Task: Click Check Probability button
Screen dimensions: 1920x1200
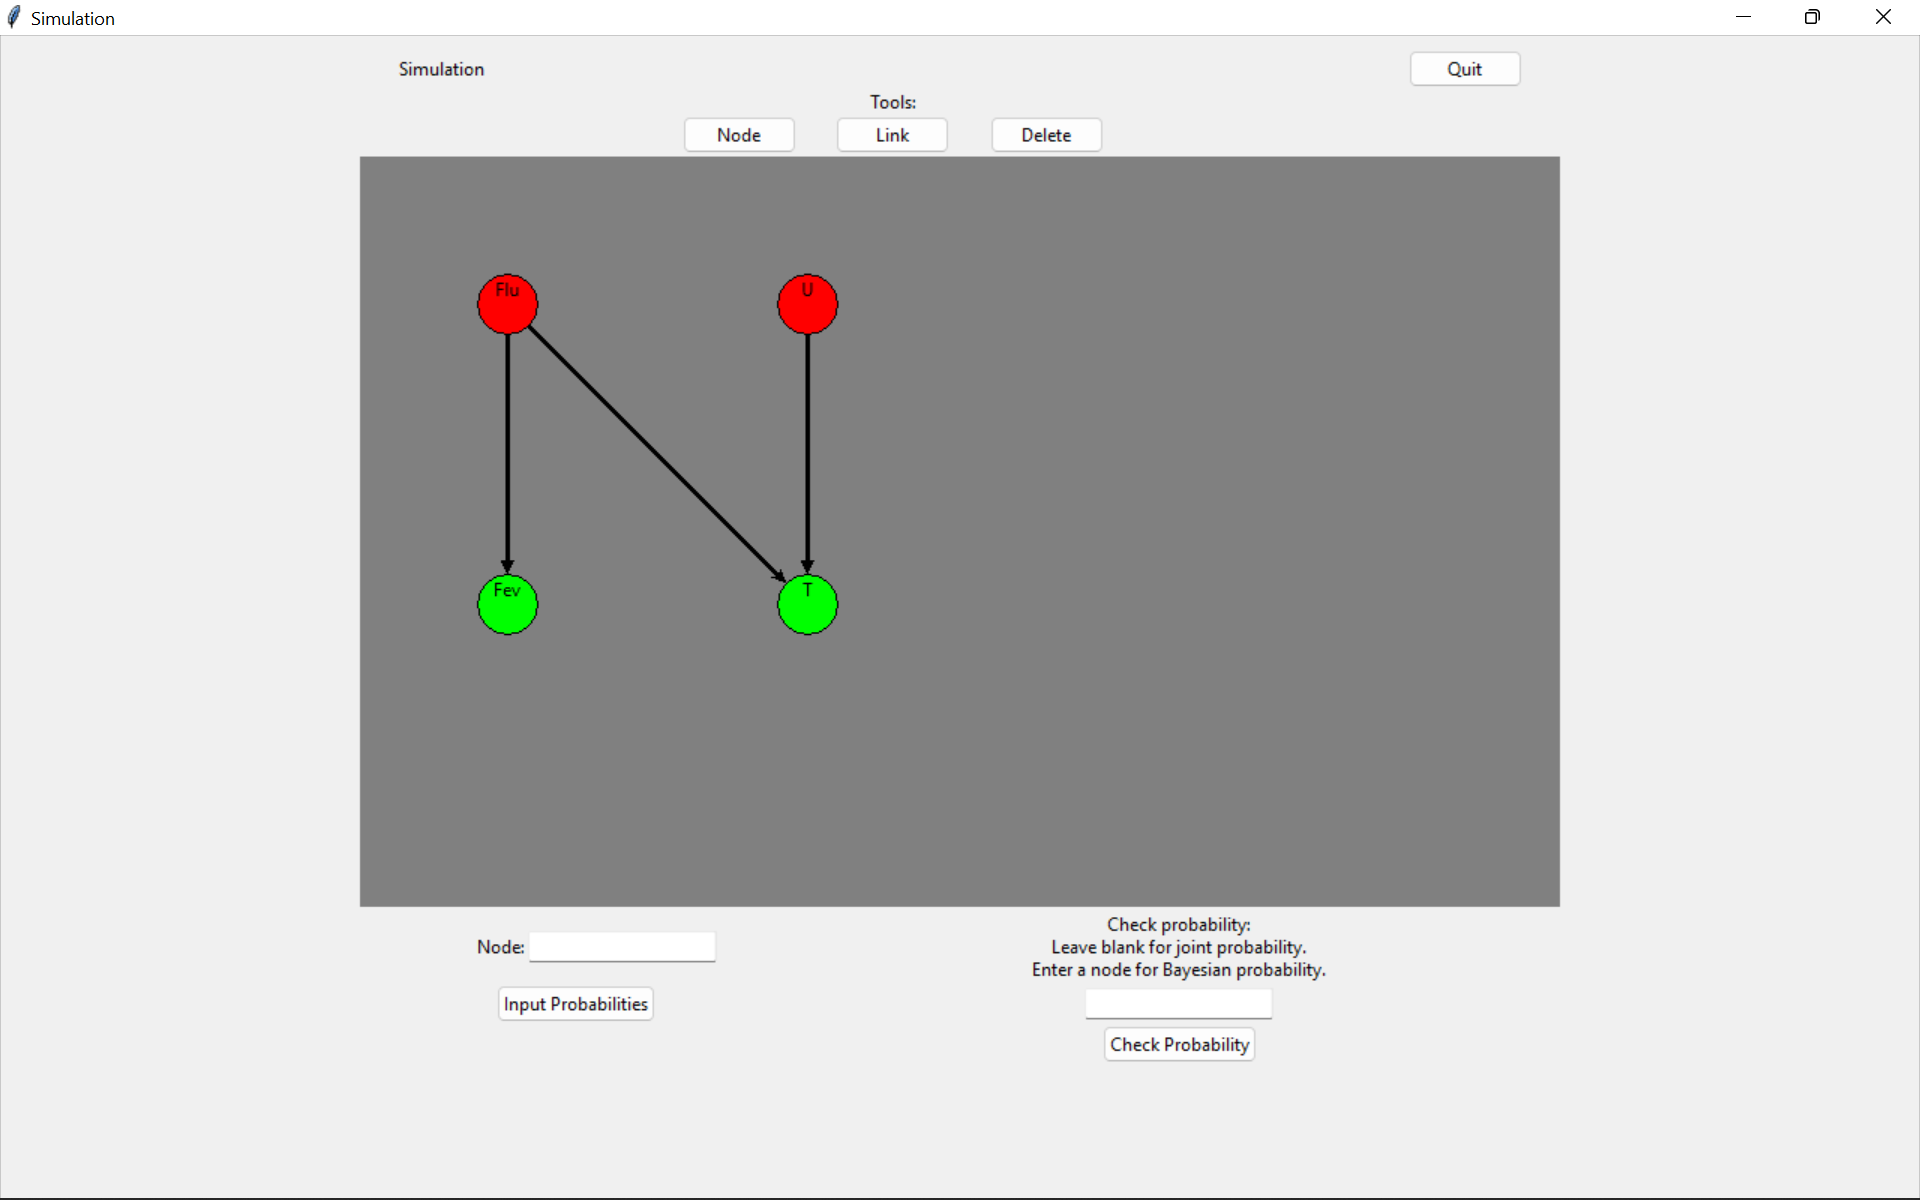Action: click(x=1178, y=1044)
